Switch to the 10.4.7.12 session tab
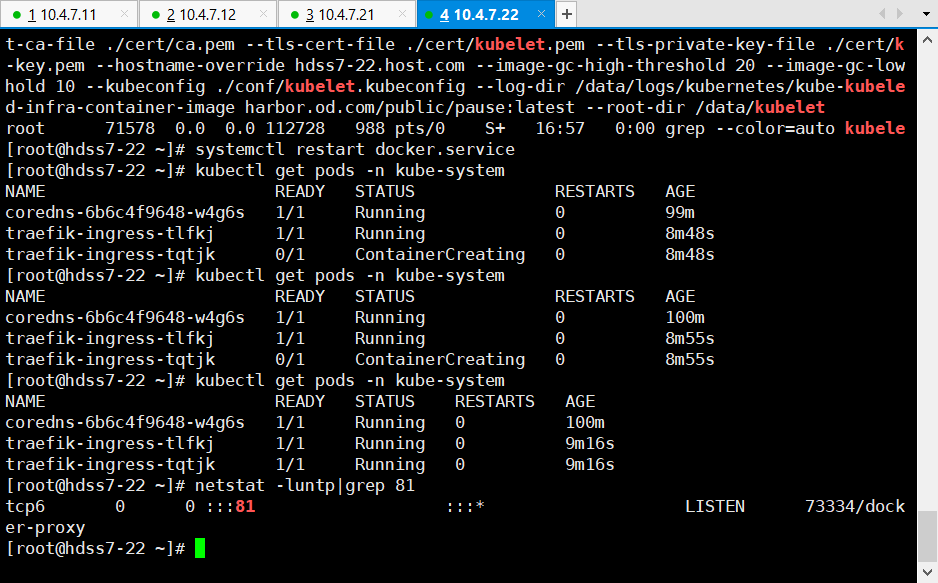 (x=205, y=14)
